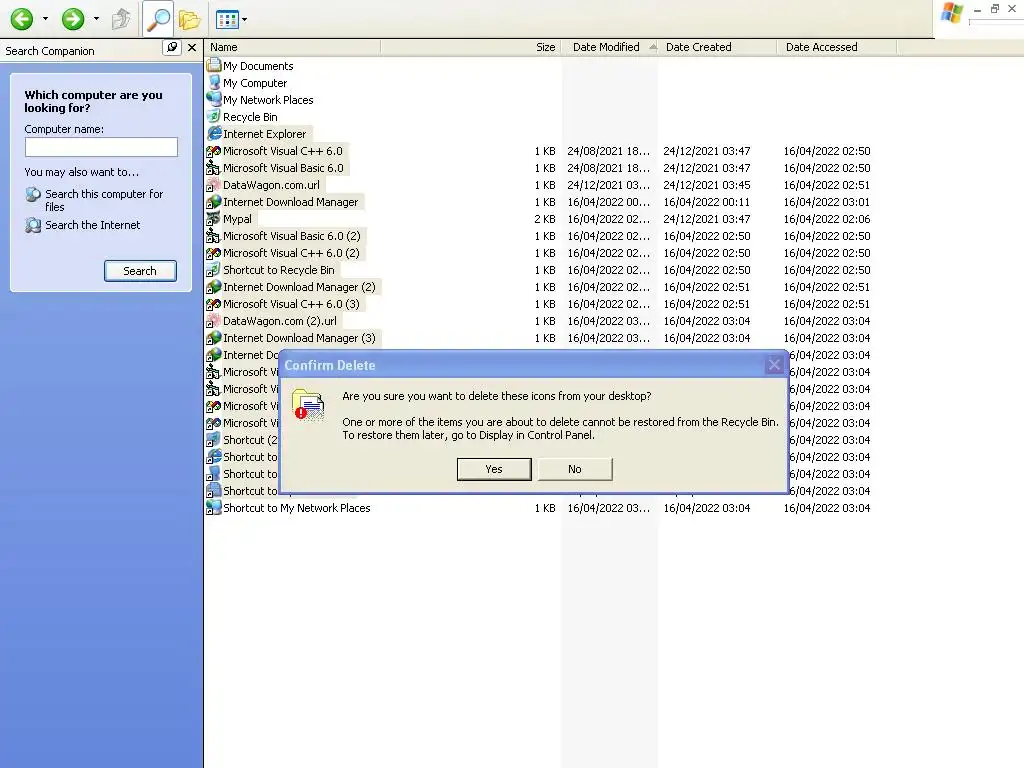
Task: Open the Back history dropdown arrow
Action: click(45, 19)
